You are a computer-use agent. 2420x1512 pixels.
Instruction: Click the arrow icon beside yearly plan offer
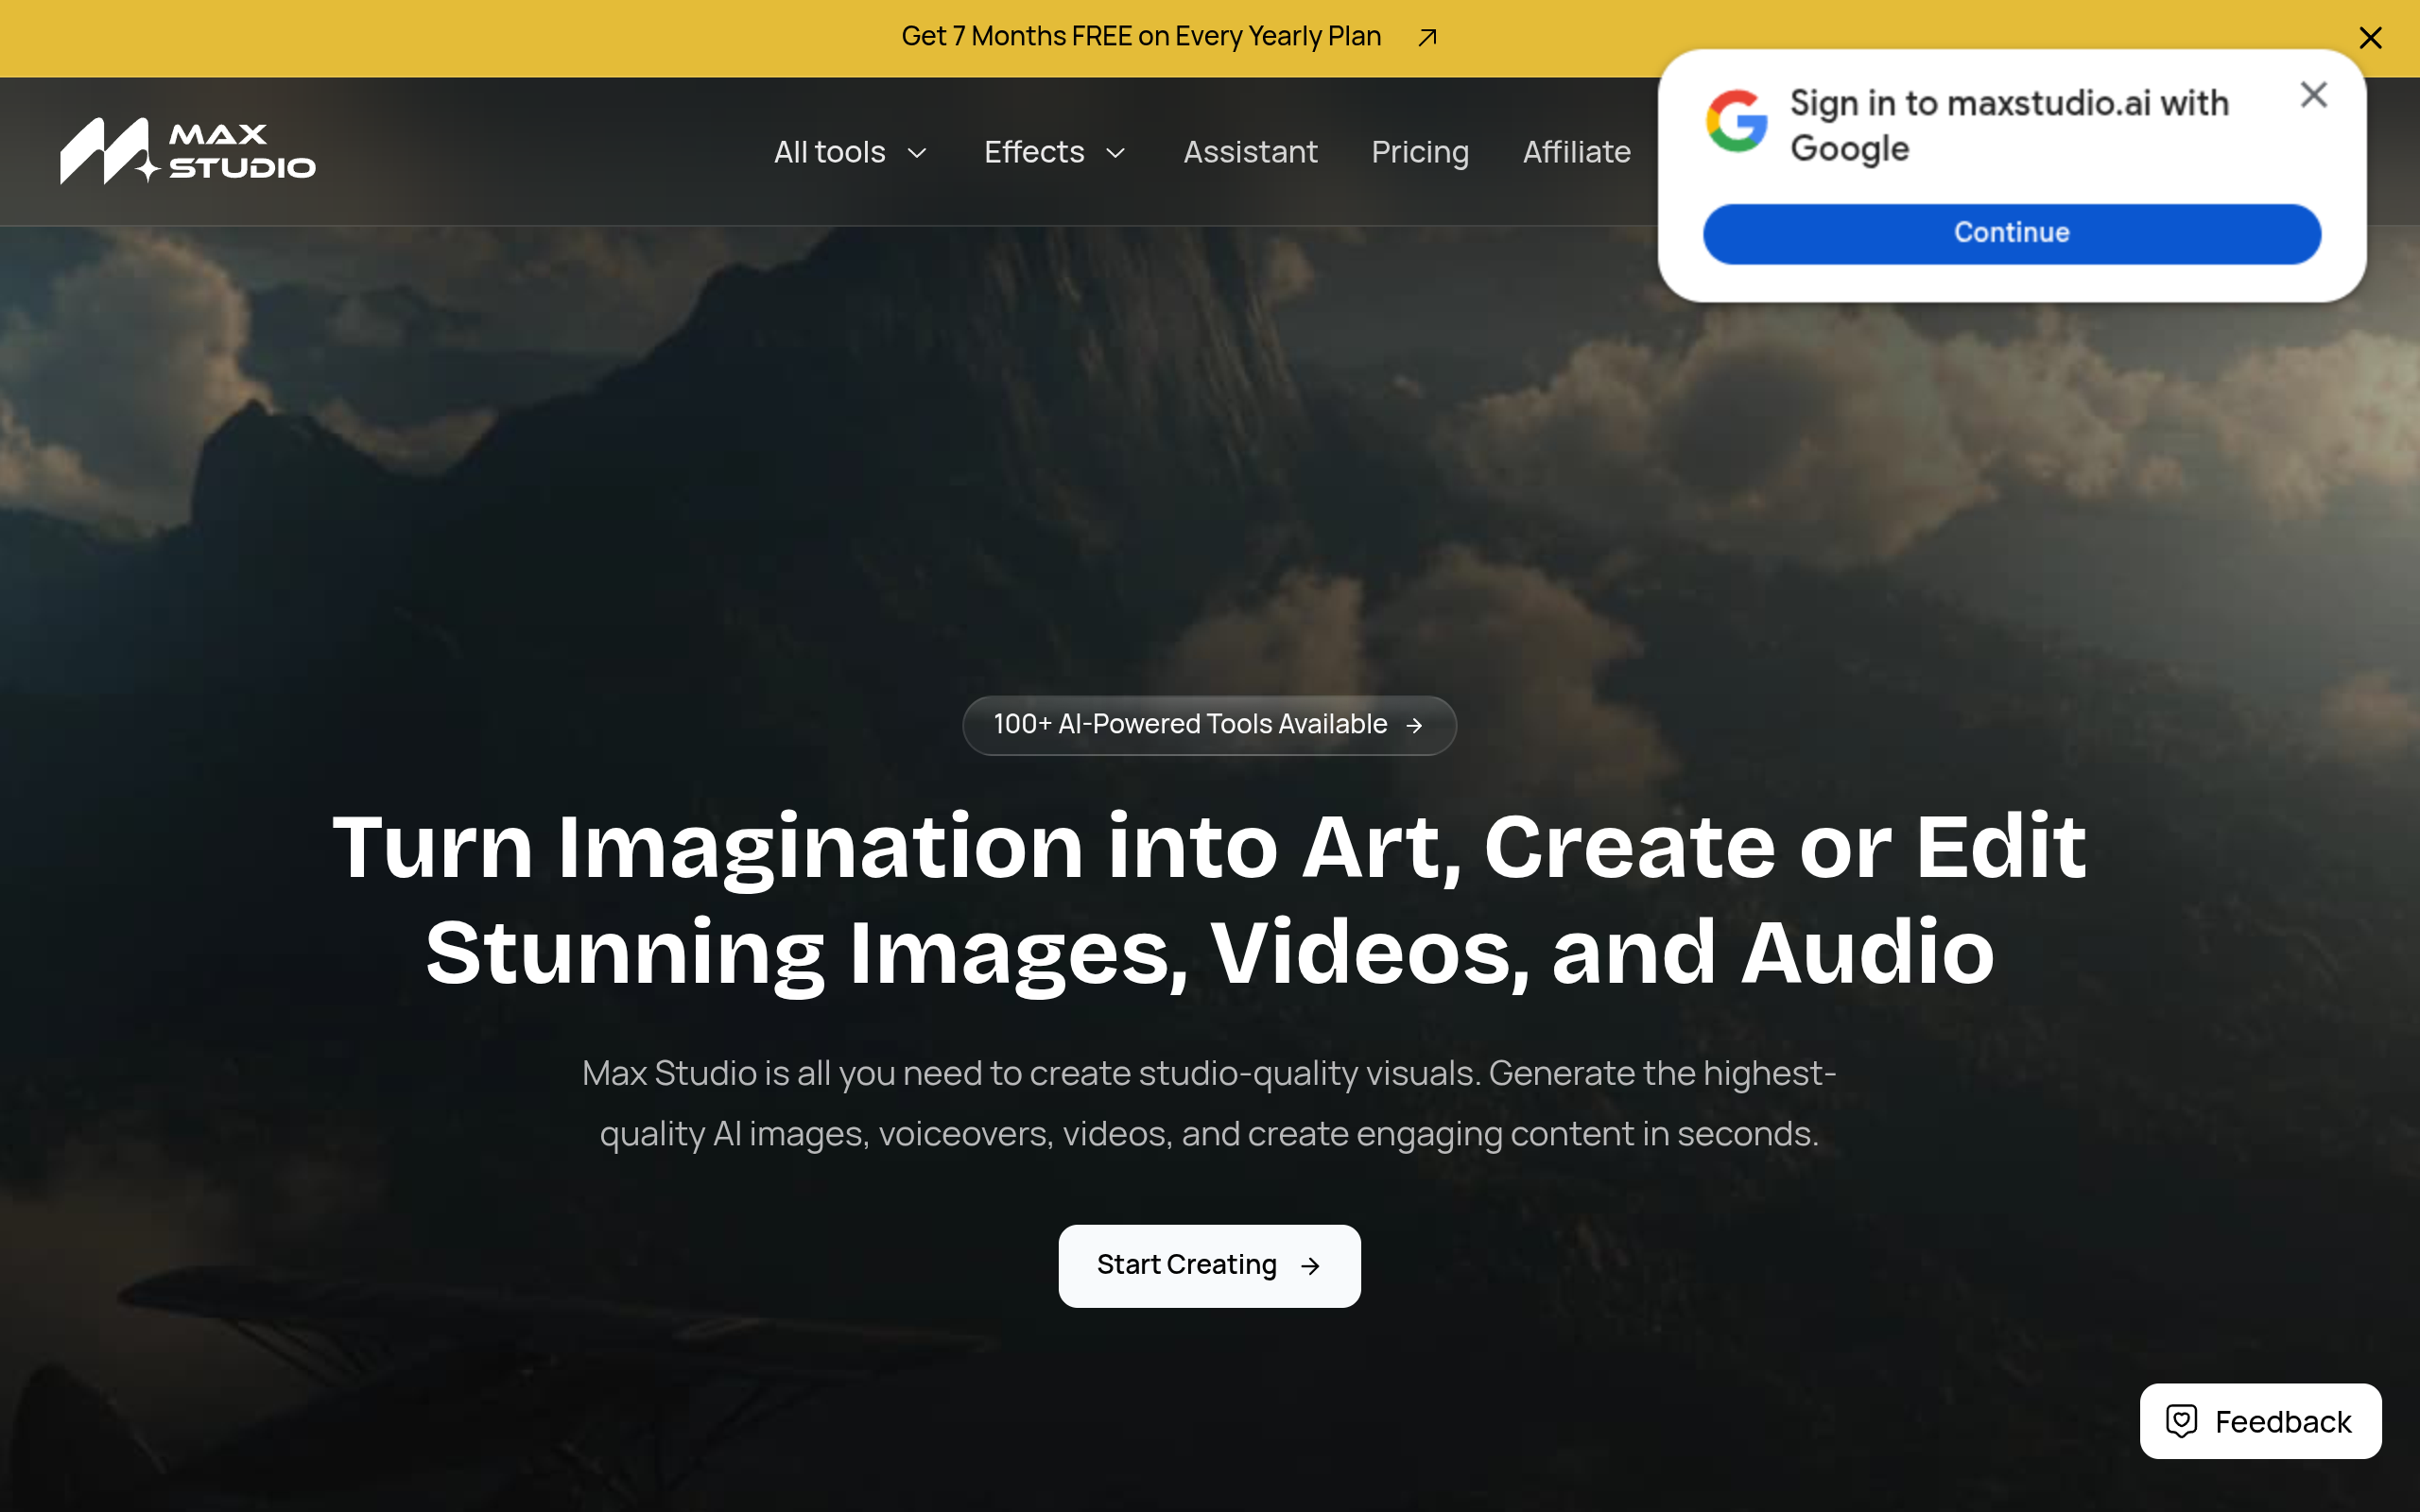pyautogui.click(x=1427, y=38)
